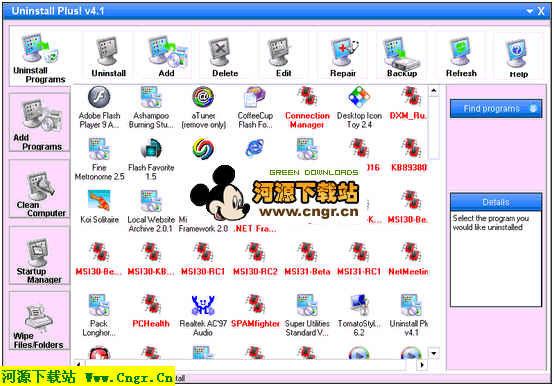
Task: Select the Realtek AC'97 Audio entry
Action: [x=203, y=315]
